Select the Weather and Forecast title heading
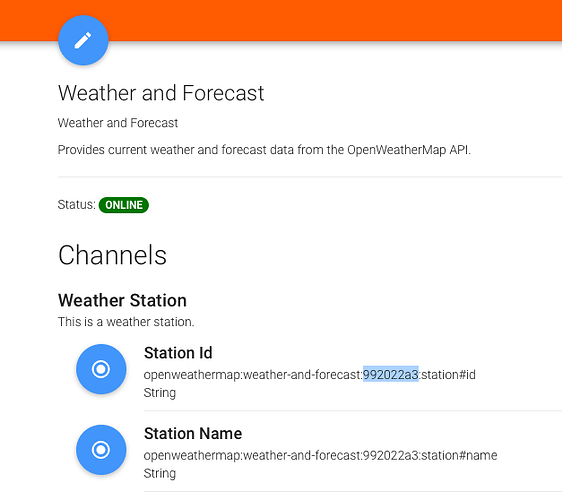562x500 pixels. pos(161,93)
